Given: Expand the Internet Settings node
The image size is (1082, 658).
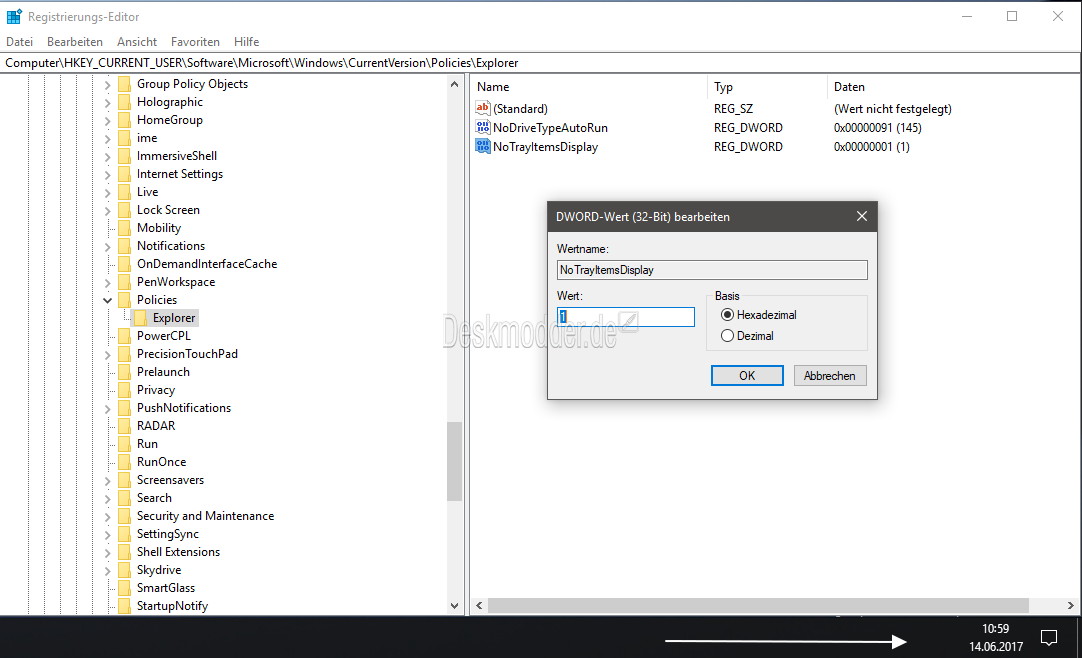Looking at the screenshot, I should coord(107,174).
